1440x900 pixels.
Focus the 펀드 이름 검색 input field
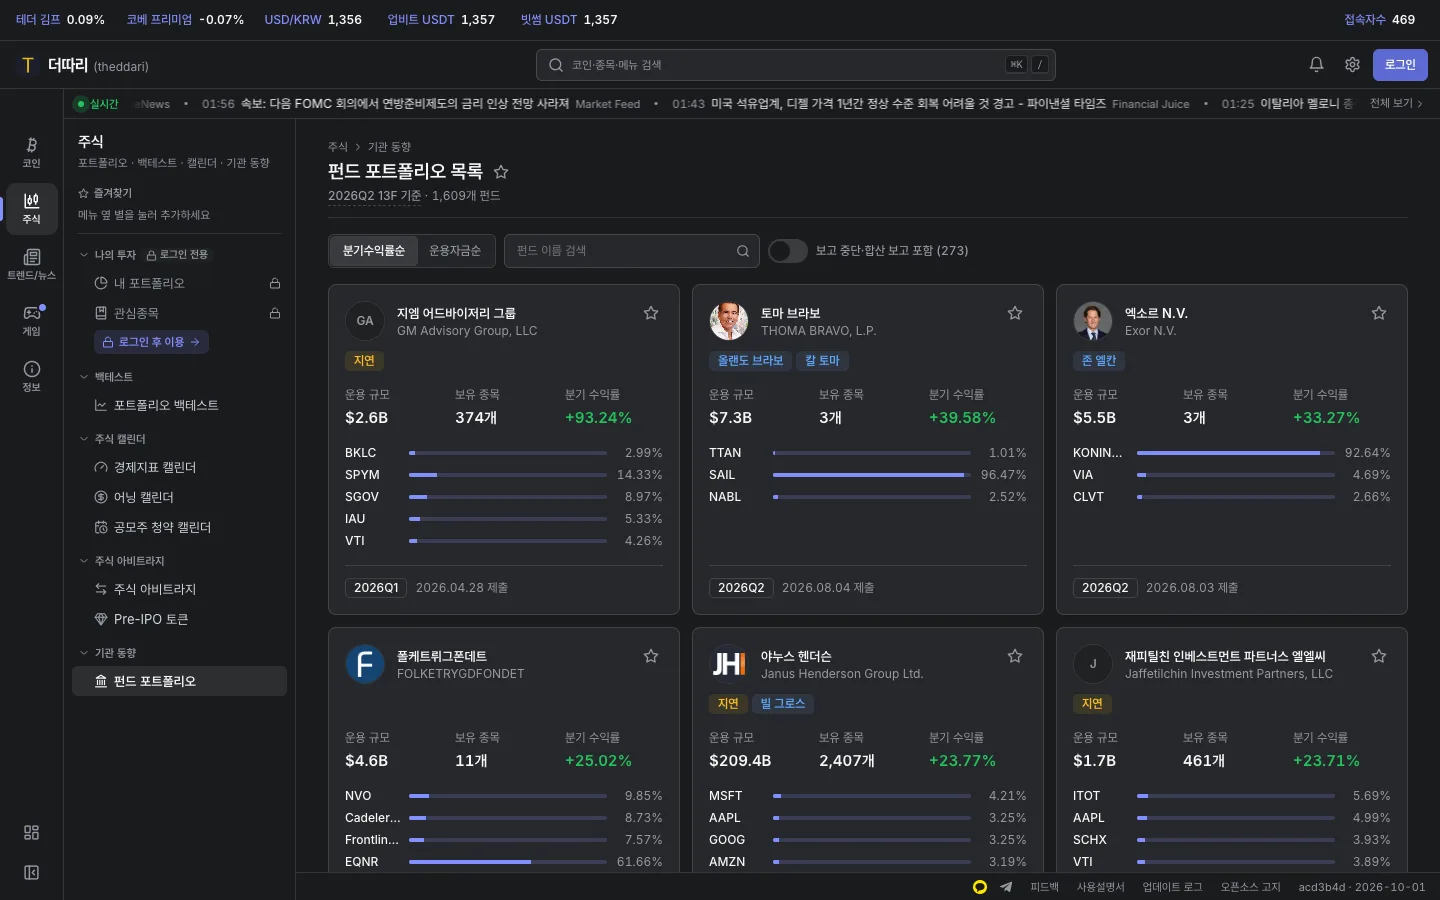632,251
